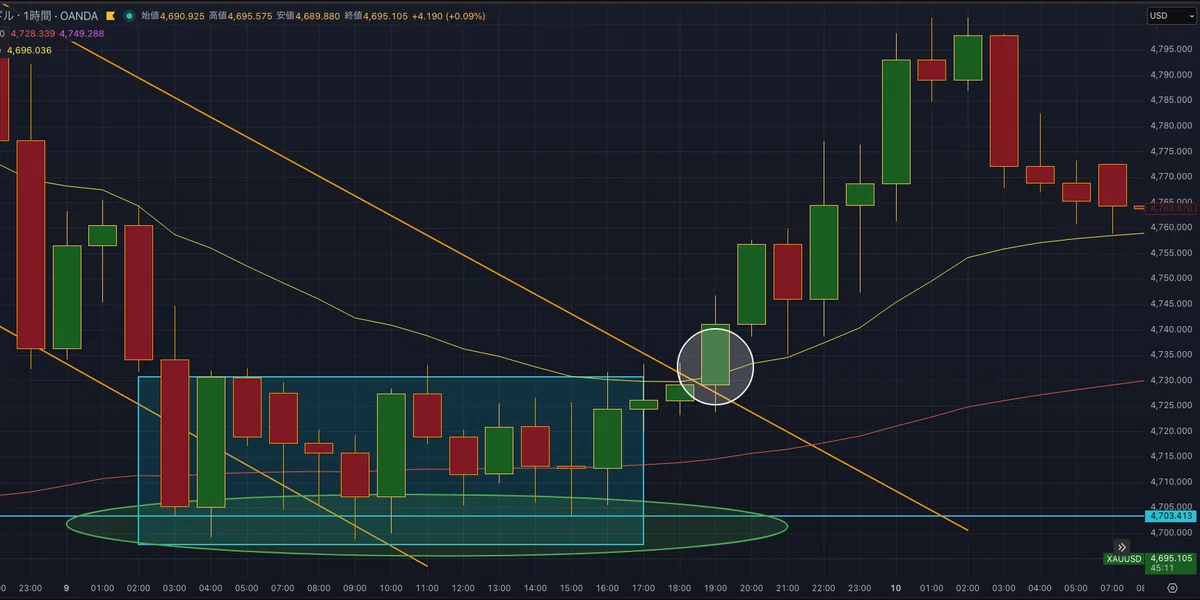Screen dimensions: 1200x600
Task: Click time axis label 19:00
Action: (715, 588)
